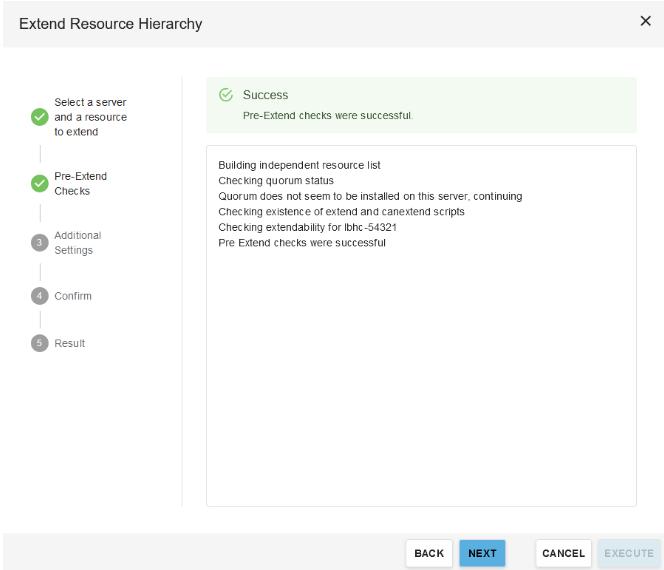Open the Pre-Extend Checks step label
The height and width of the screenshot is (570, 664).
80,183
